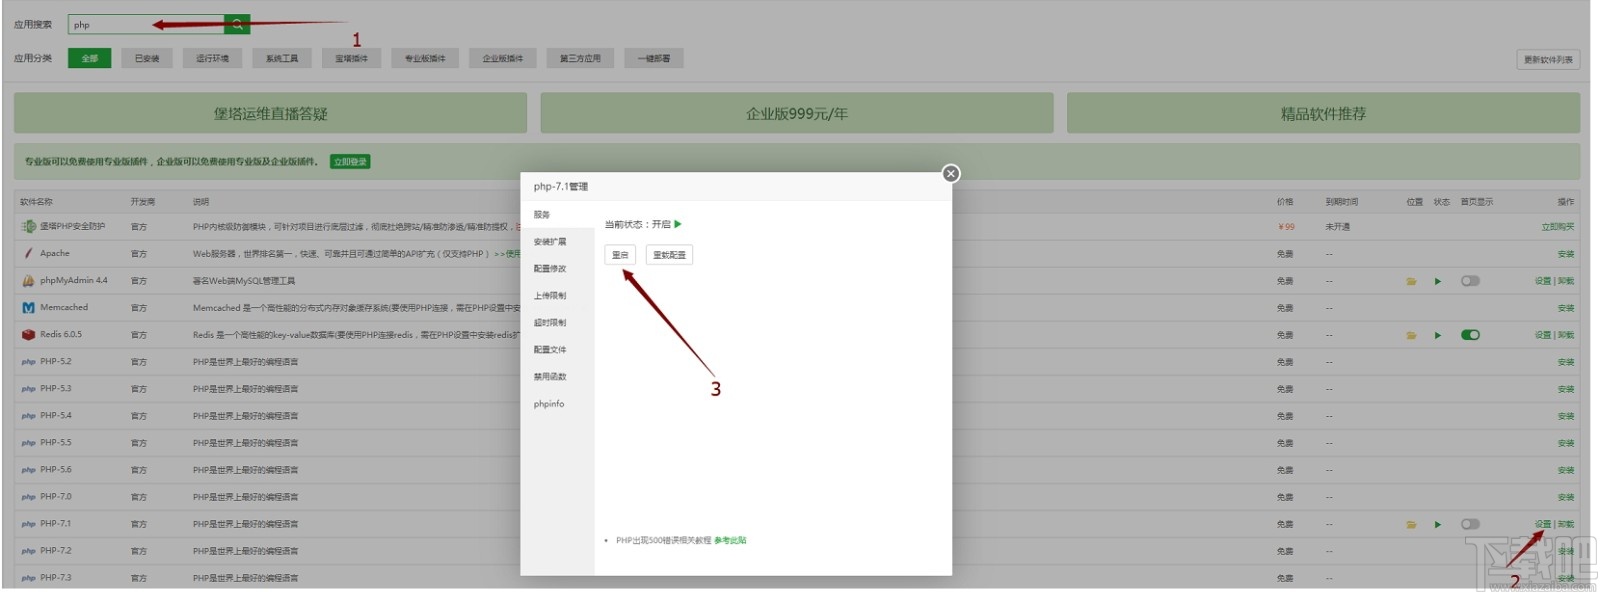Click the 堡塔PHP安全防护 app icon
The width and height of the screenshot is (1600, 592).
(28, 226)
